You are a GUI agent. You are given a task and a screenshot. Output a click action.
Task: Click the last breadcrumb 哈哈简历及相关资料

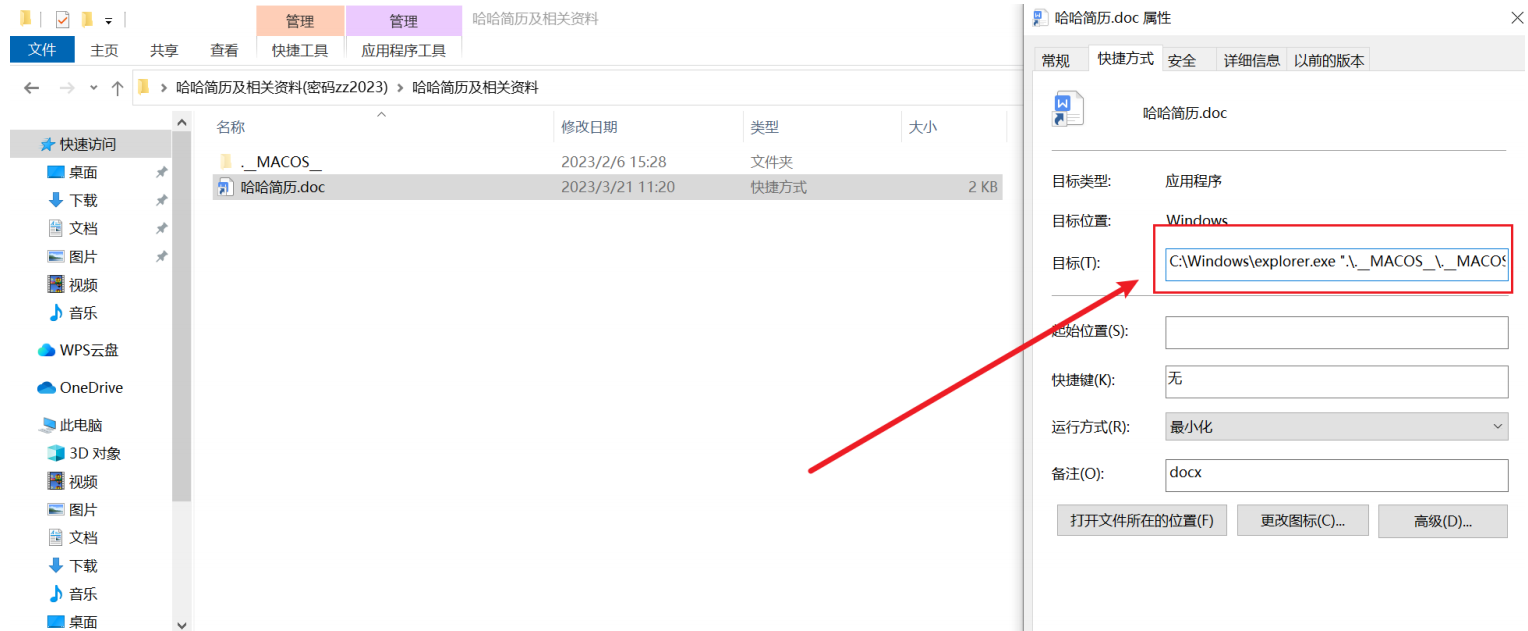475,88
